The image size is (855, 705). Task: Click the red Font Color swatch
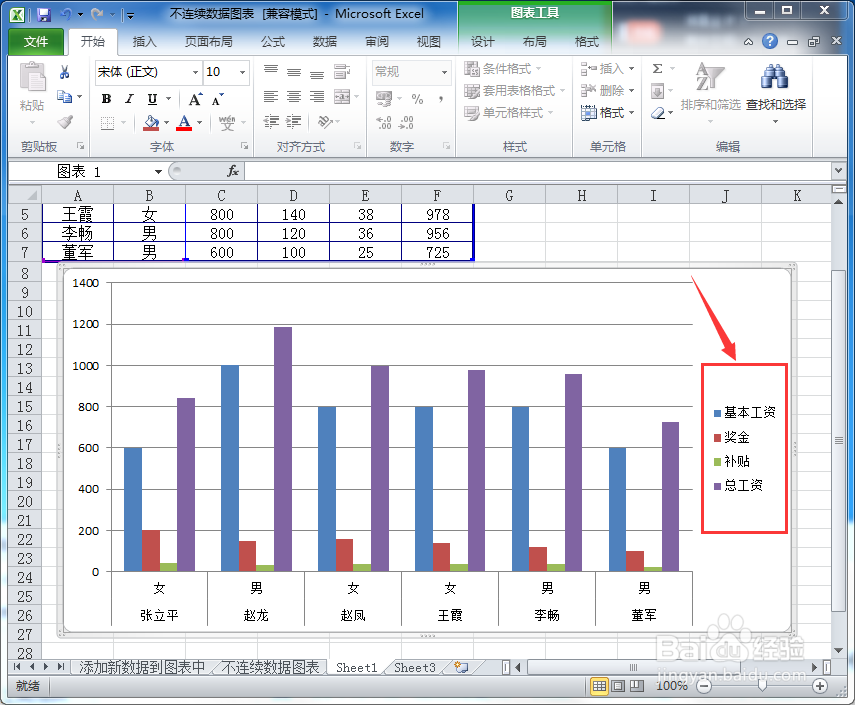tap(184, 123)
